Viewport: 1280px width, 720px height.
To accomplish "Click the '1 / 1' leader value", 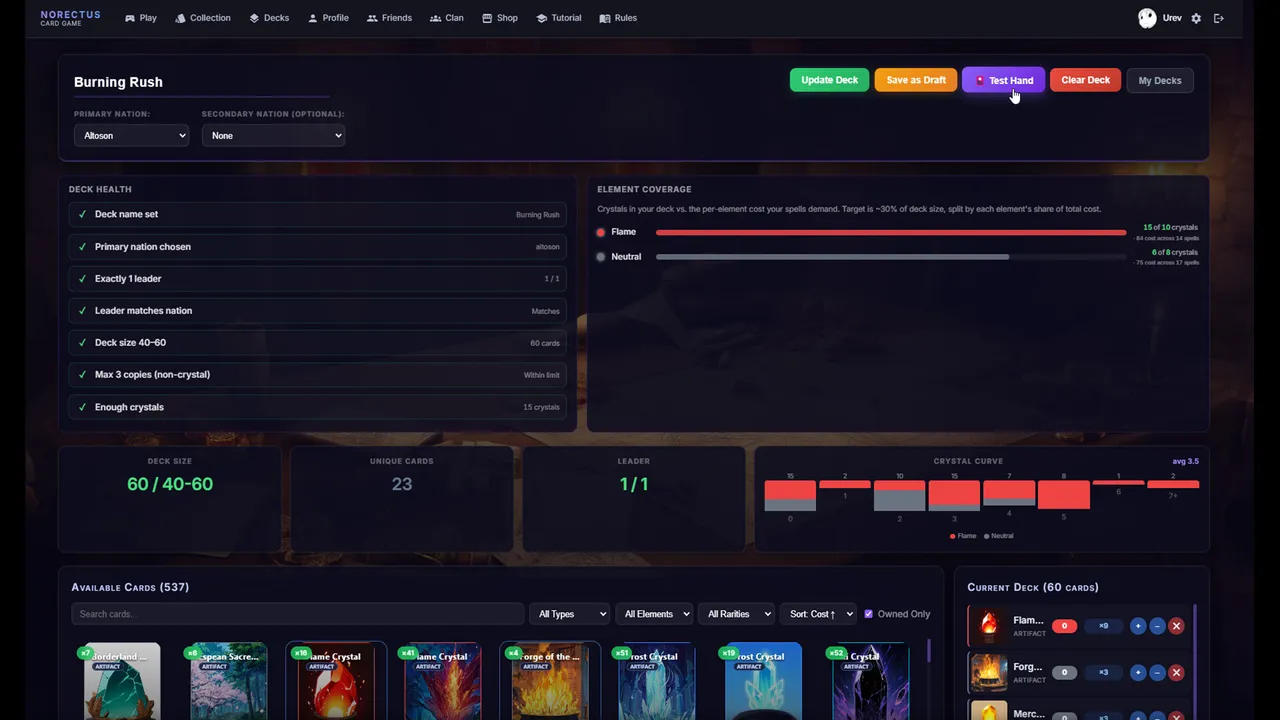I will click(x=634, y=484).
